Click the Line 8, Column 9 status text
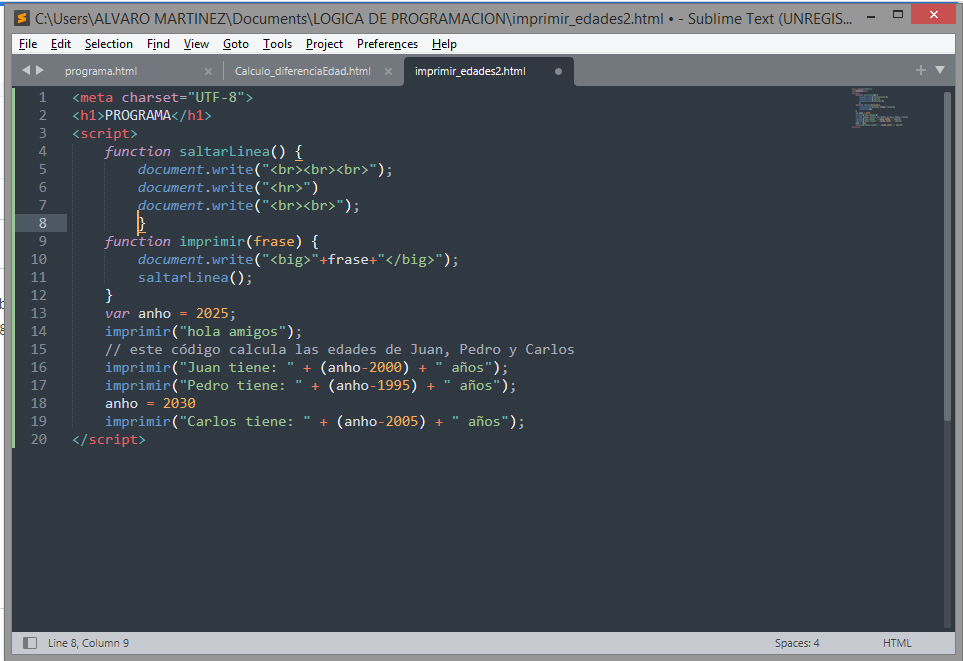The width and height of the screenshot is (963, 661). click(x=88, y=643)
